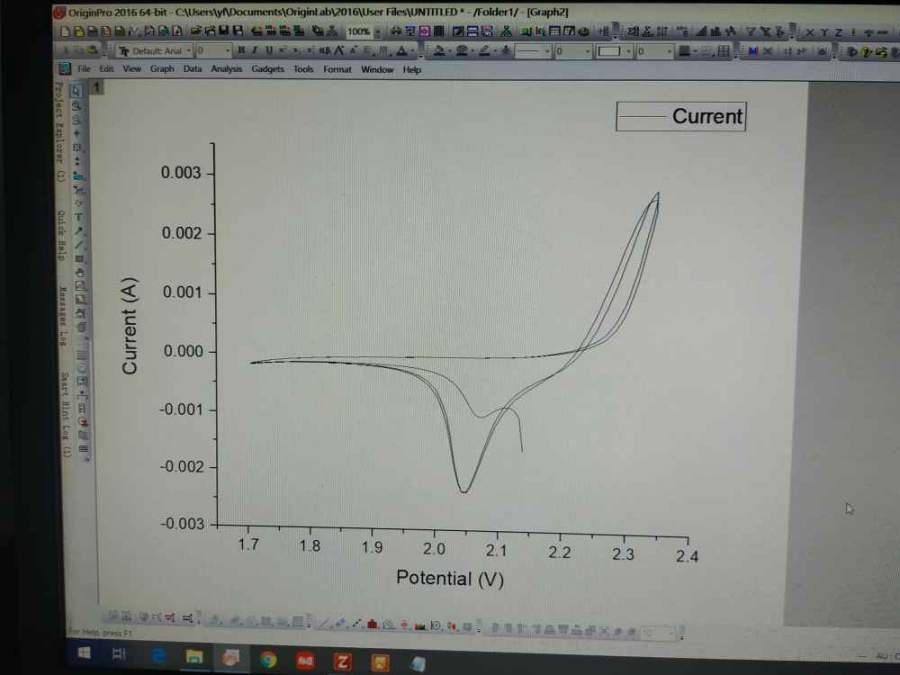This screenshot has height=675, width=900.
Task: Toggle Bold text formatting
Action: (241, 51)
